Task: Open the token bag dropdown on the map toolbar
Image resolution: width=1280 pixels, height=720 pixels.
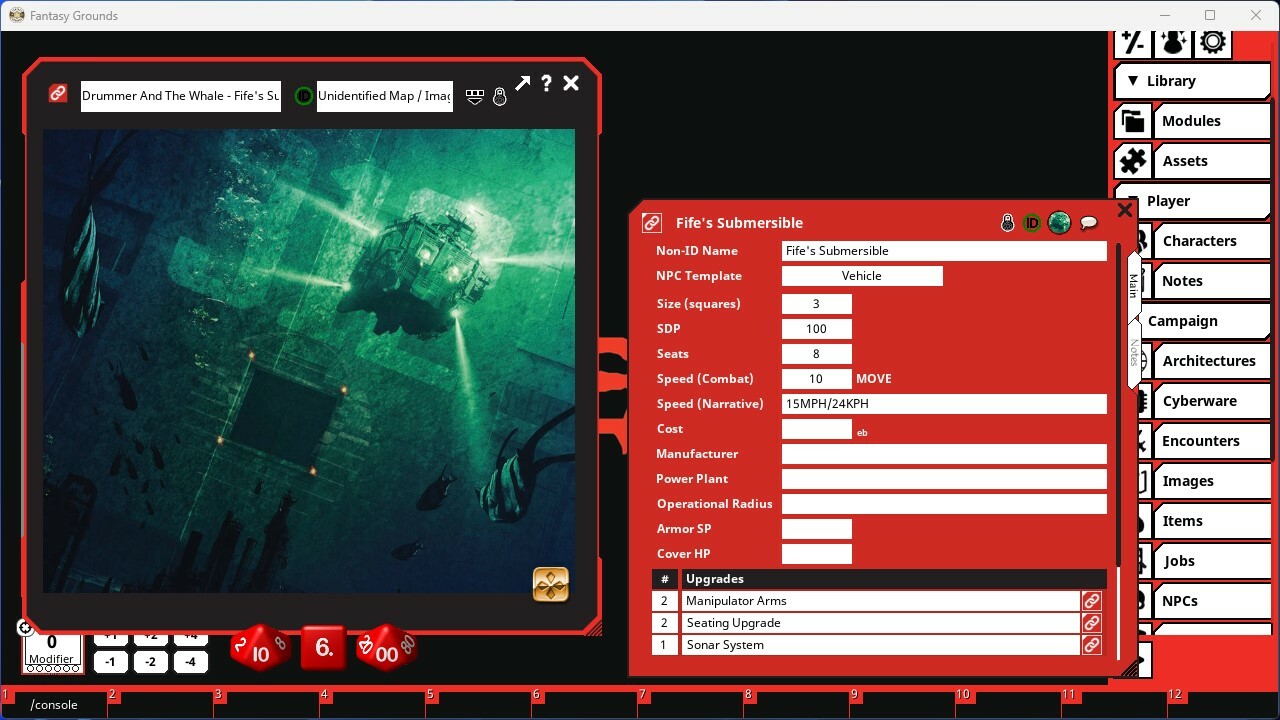Action: pos(474,95)
